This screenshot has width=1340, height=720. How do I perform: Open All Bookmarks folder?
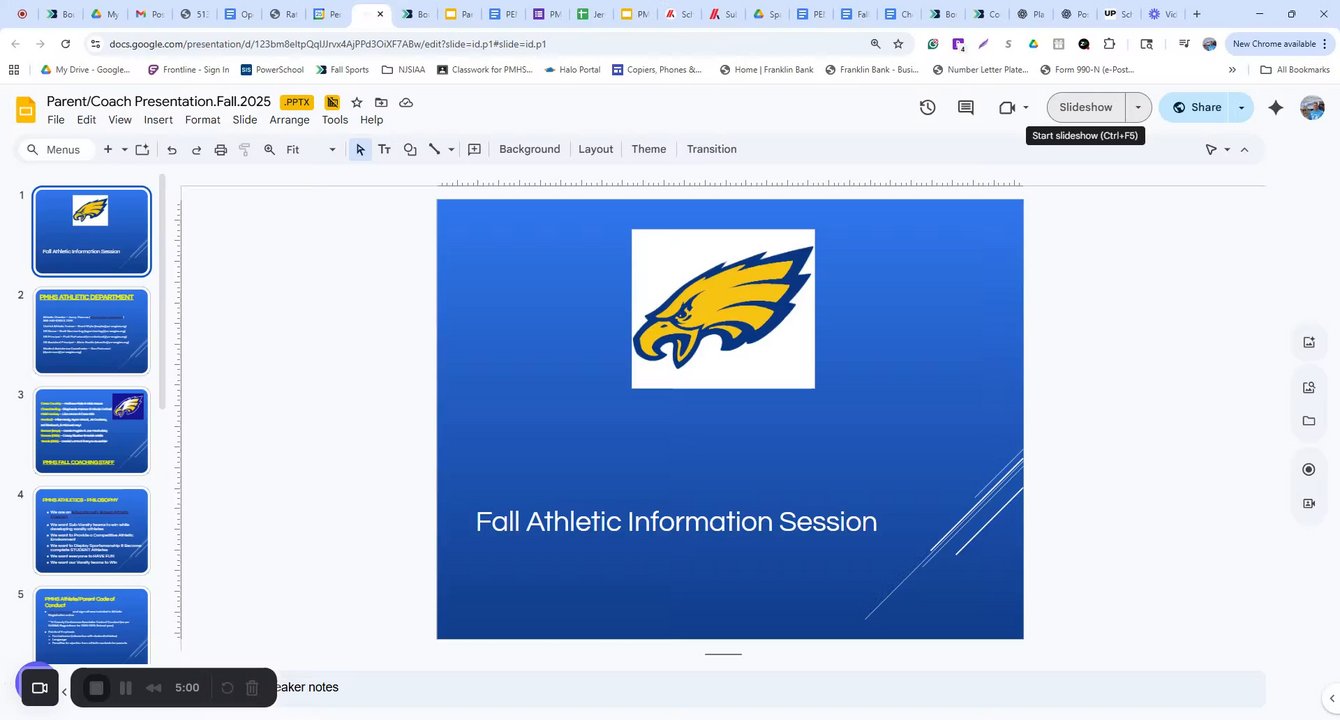[x=1295, y=70]
